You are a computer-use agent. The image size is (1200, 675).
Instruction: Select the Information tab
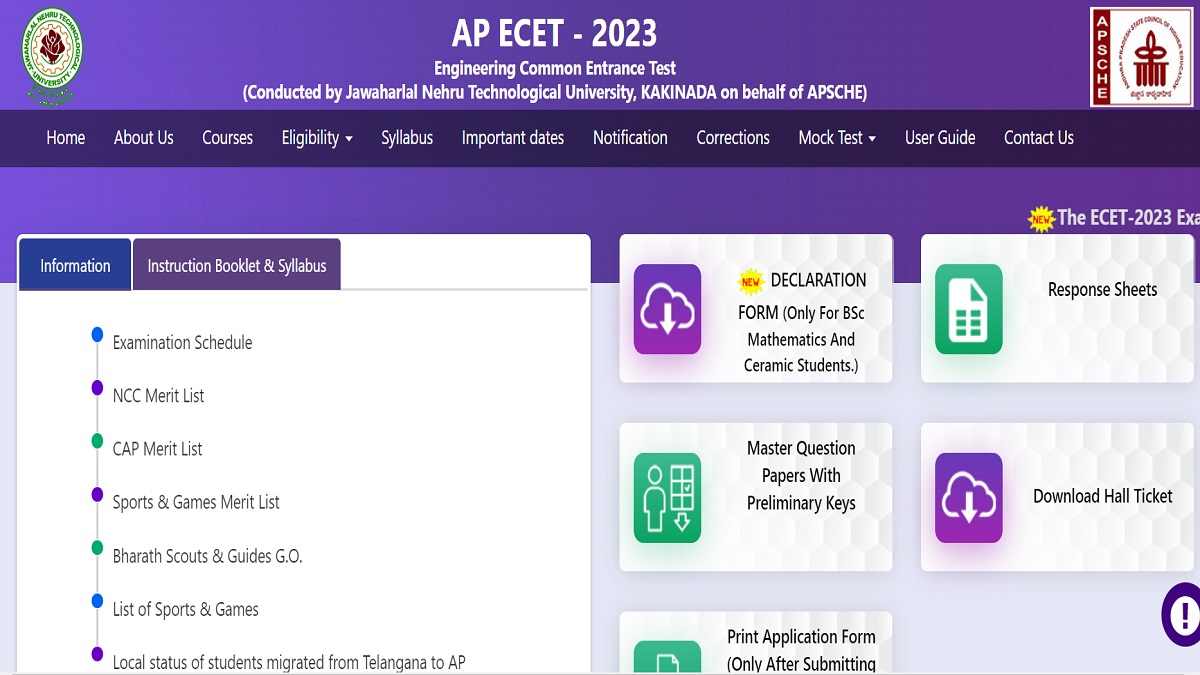pos(75,265)
